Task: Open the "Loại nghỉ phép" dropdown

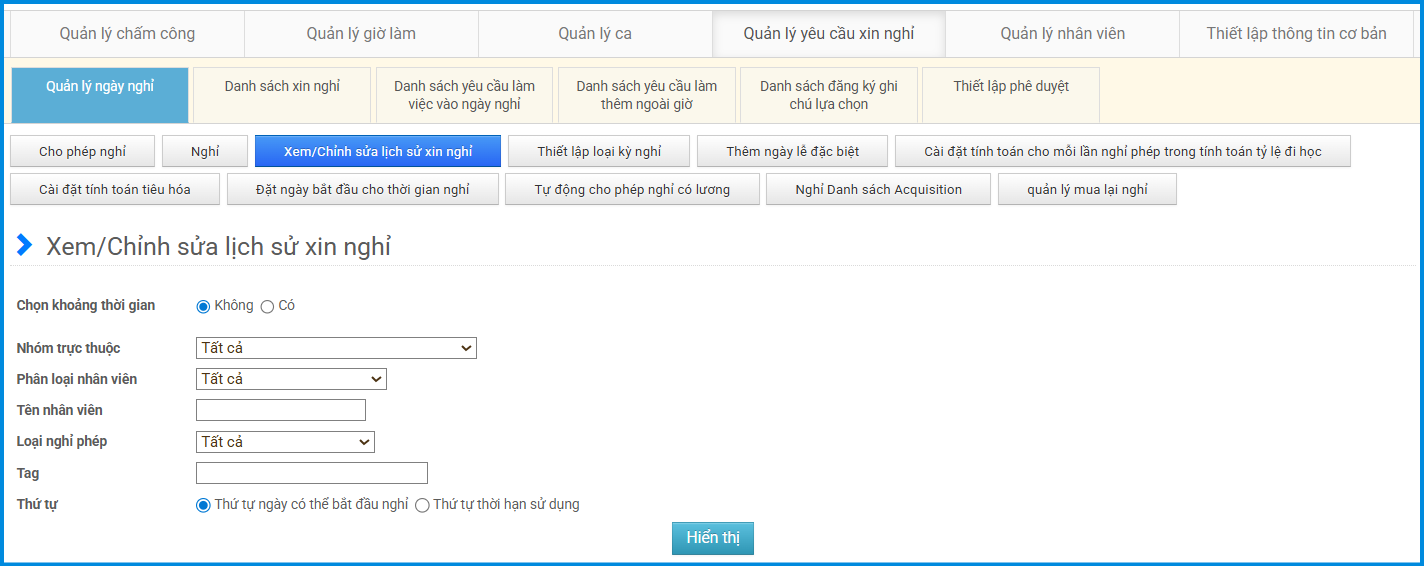Action: coord(285,442)
